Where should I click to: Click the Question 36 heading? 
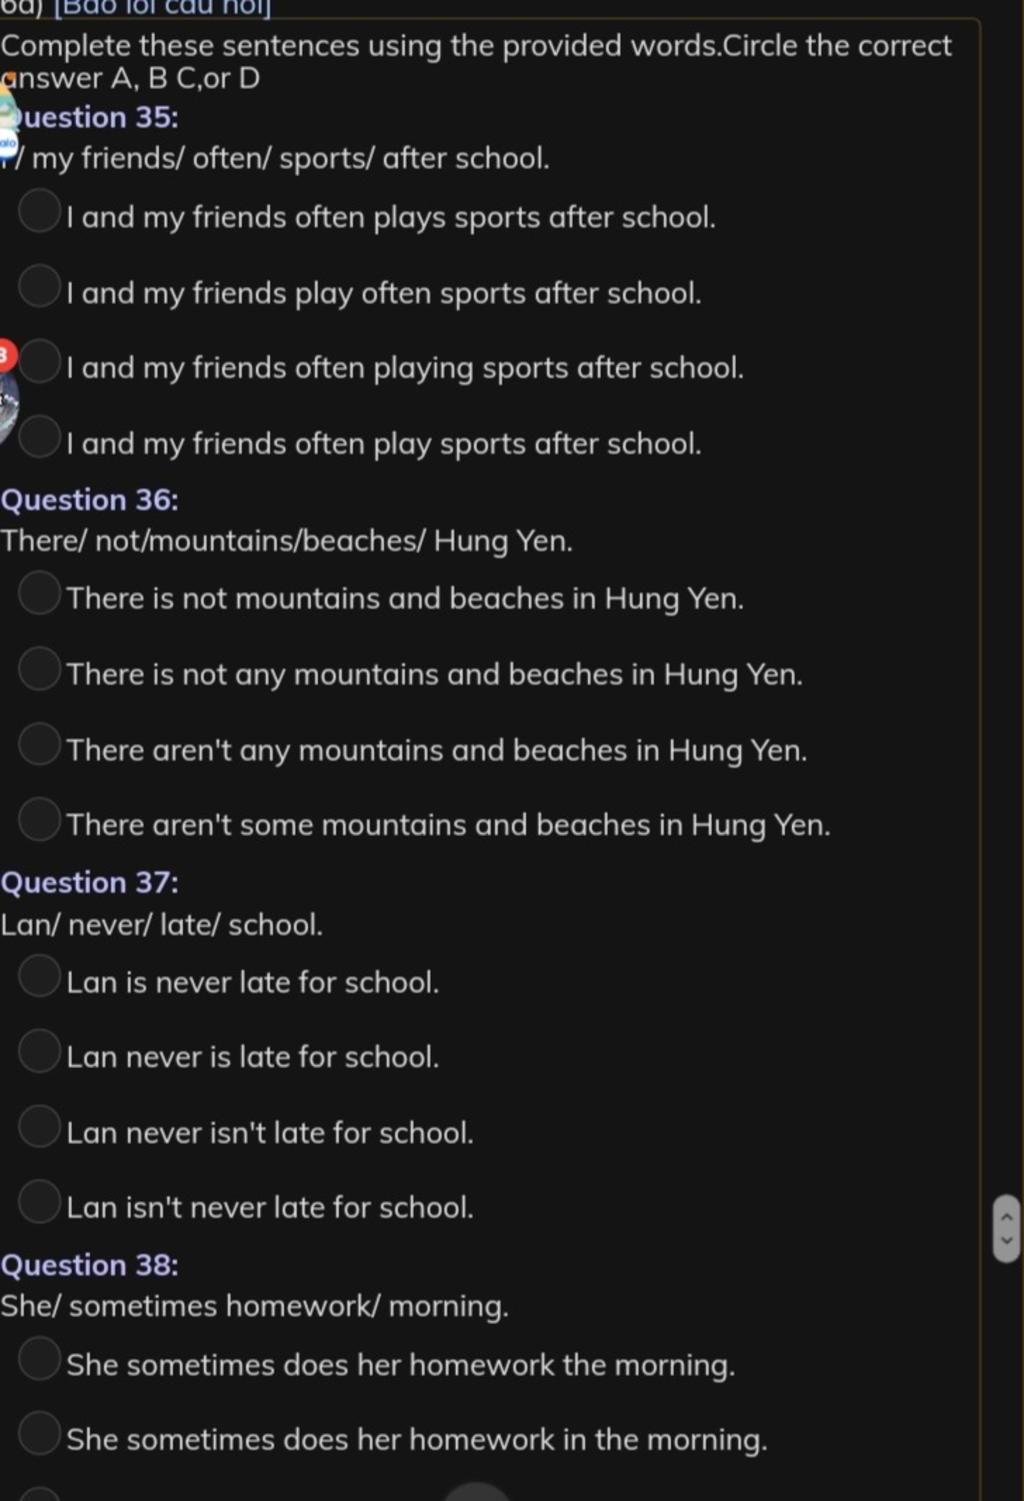click(90, 499)
